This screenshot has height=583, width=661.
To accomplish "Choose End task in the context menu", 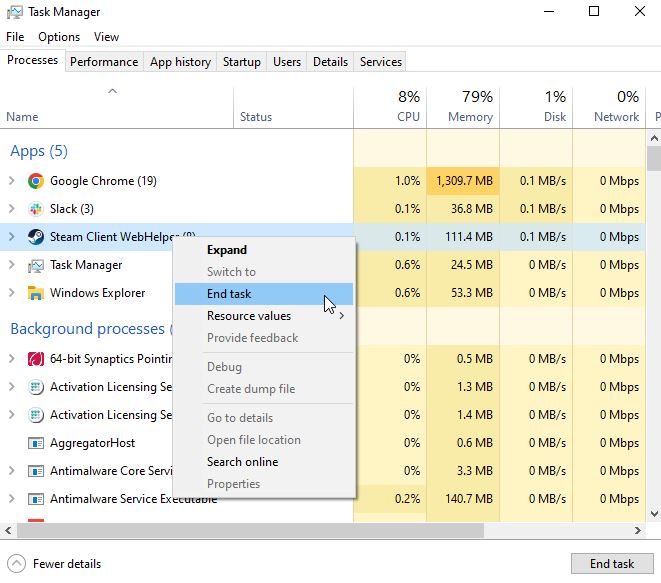I will pyautogui.click(x=229, y=294).
